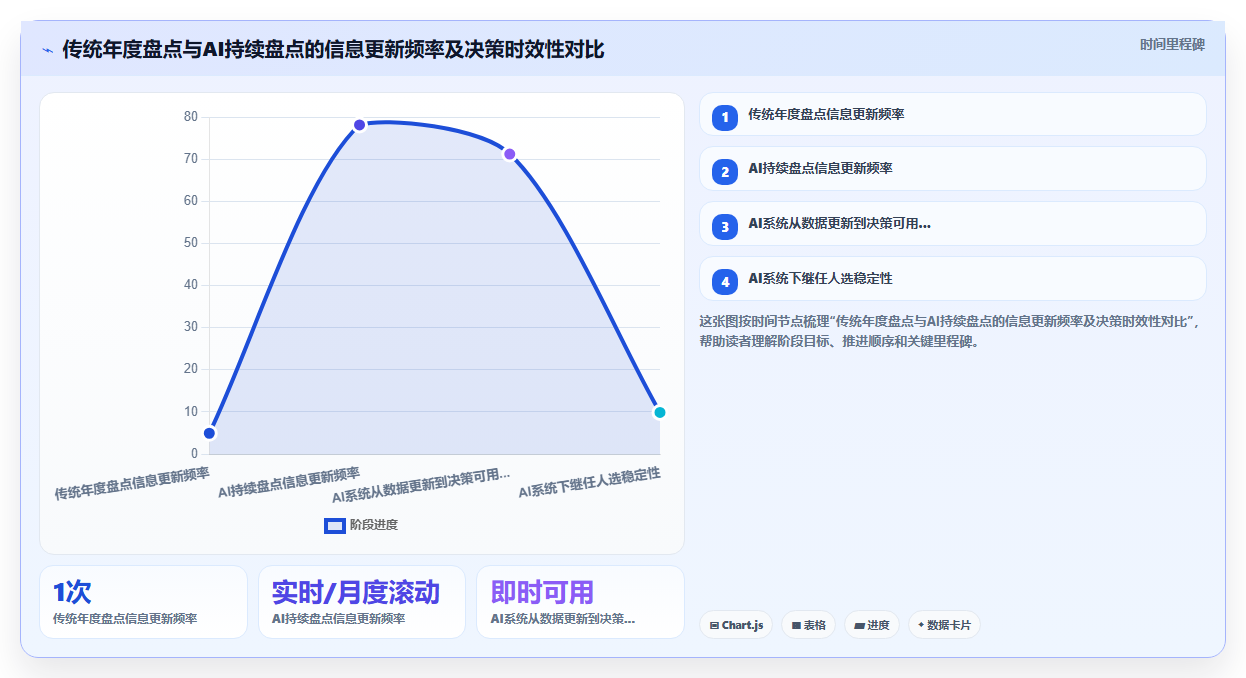The width and height of the screenshot is (1246, 678).
Task: Click the 实时/月度滚动 data card
Action: coord(362,602)
